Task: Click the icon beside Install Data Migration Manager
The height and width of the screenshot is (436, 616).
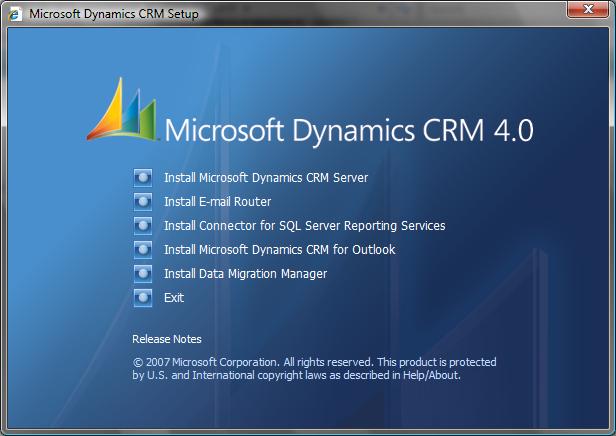Action: pyautogui.click(x=143, y=274)
